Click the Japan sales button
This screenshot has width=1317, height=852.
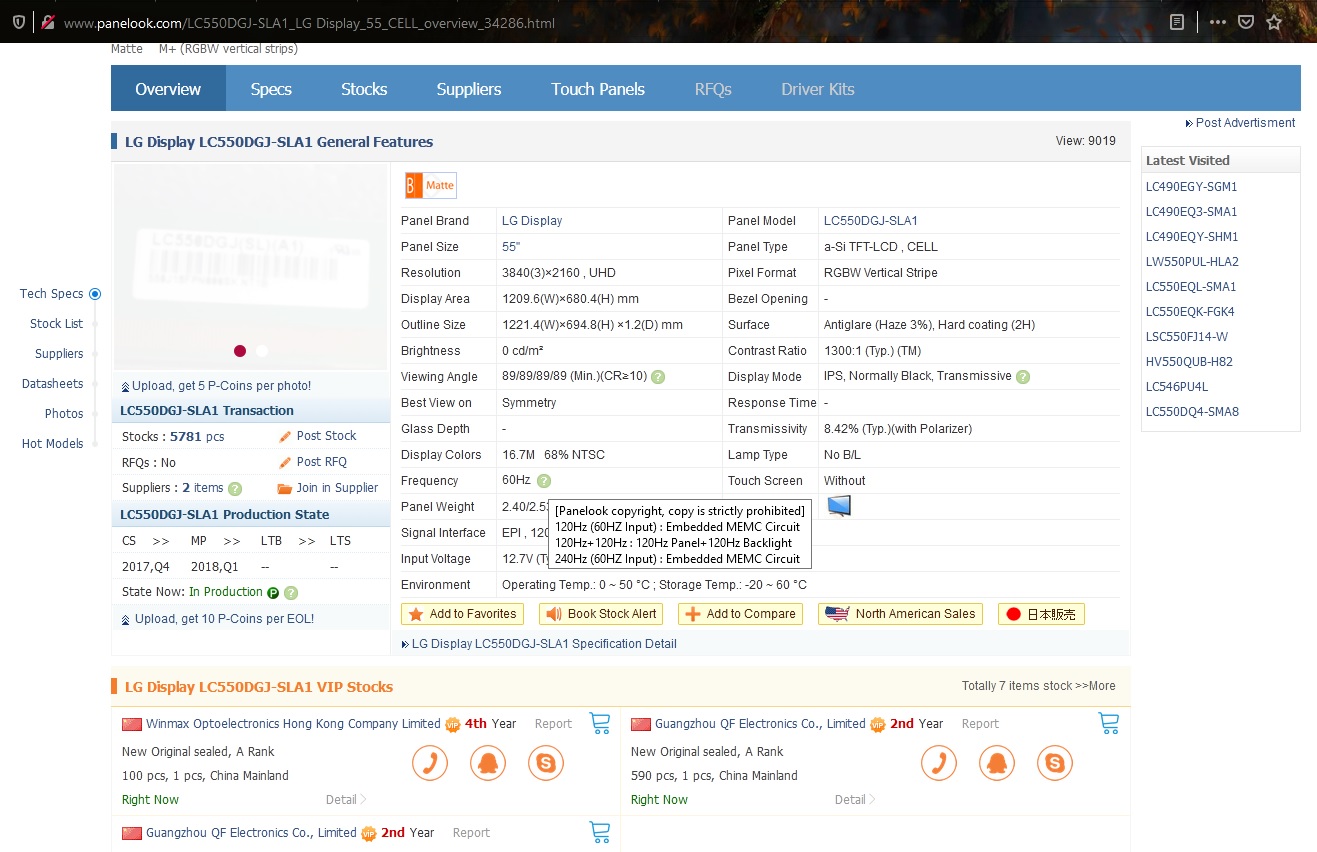(x=1041, y=614)
